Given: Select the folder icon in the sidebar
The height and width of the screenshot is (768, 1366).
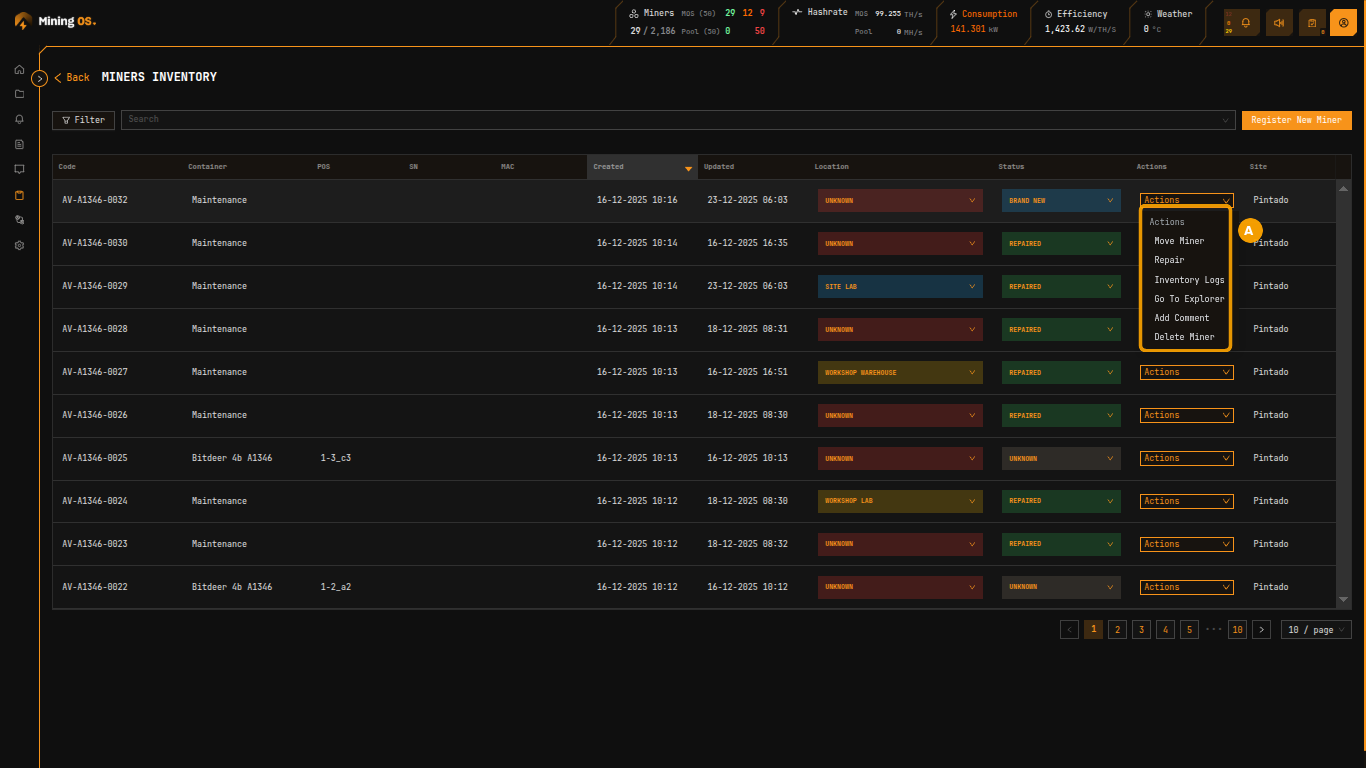Looking at the screenshot, I should click(18, 94).
